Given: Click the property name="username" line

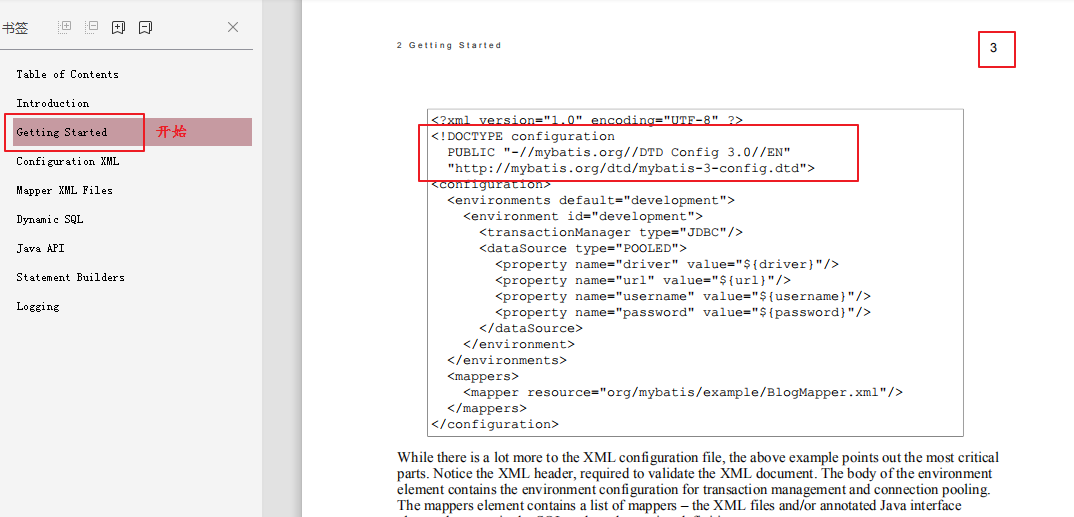Looking at the screenshot, I should pos(683,297).
